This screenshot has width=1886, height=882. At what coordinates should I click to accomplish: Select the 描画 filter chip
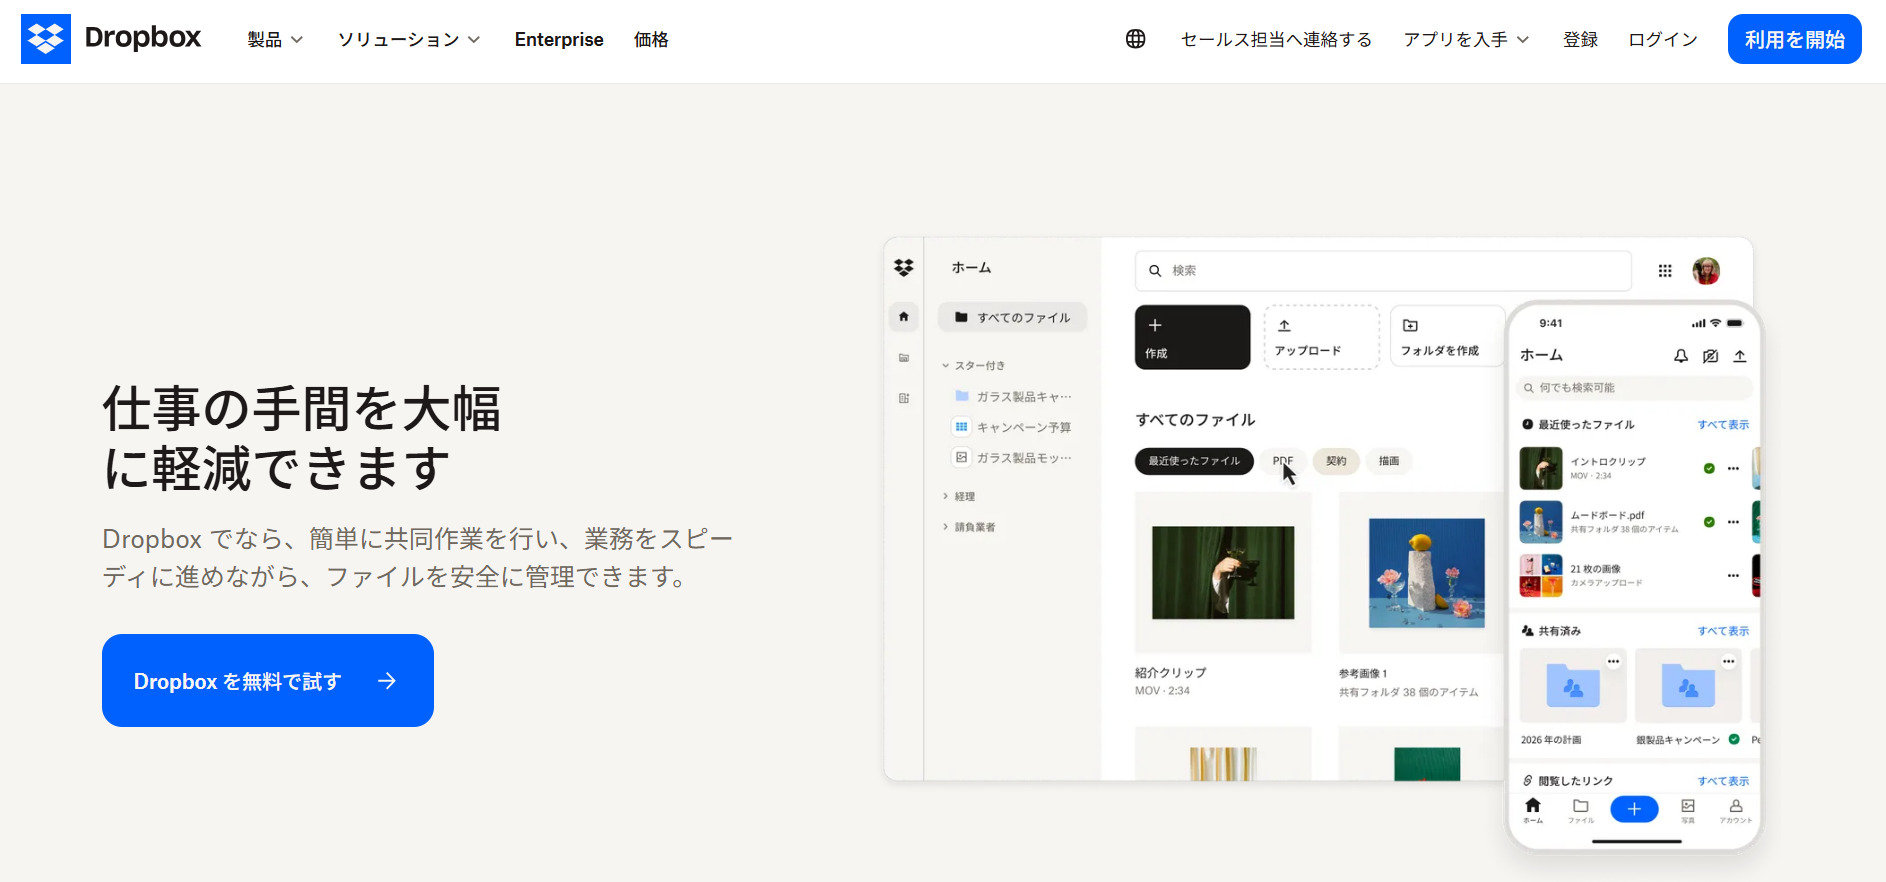1389,461
